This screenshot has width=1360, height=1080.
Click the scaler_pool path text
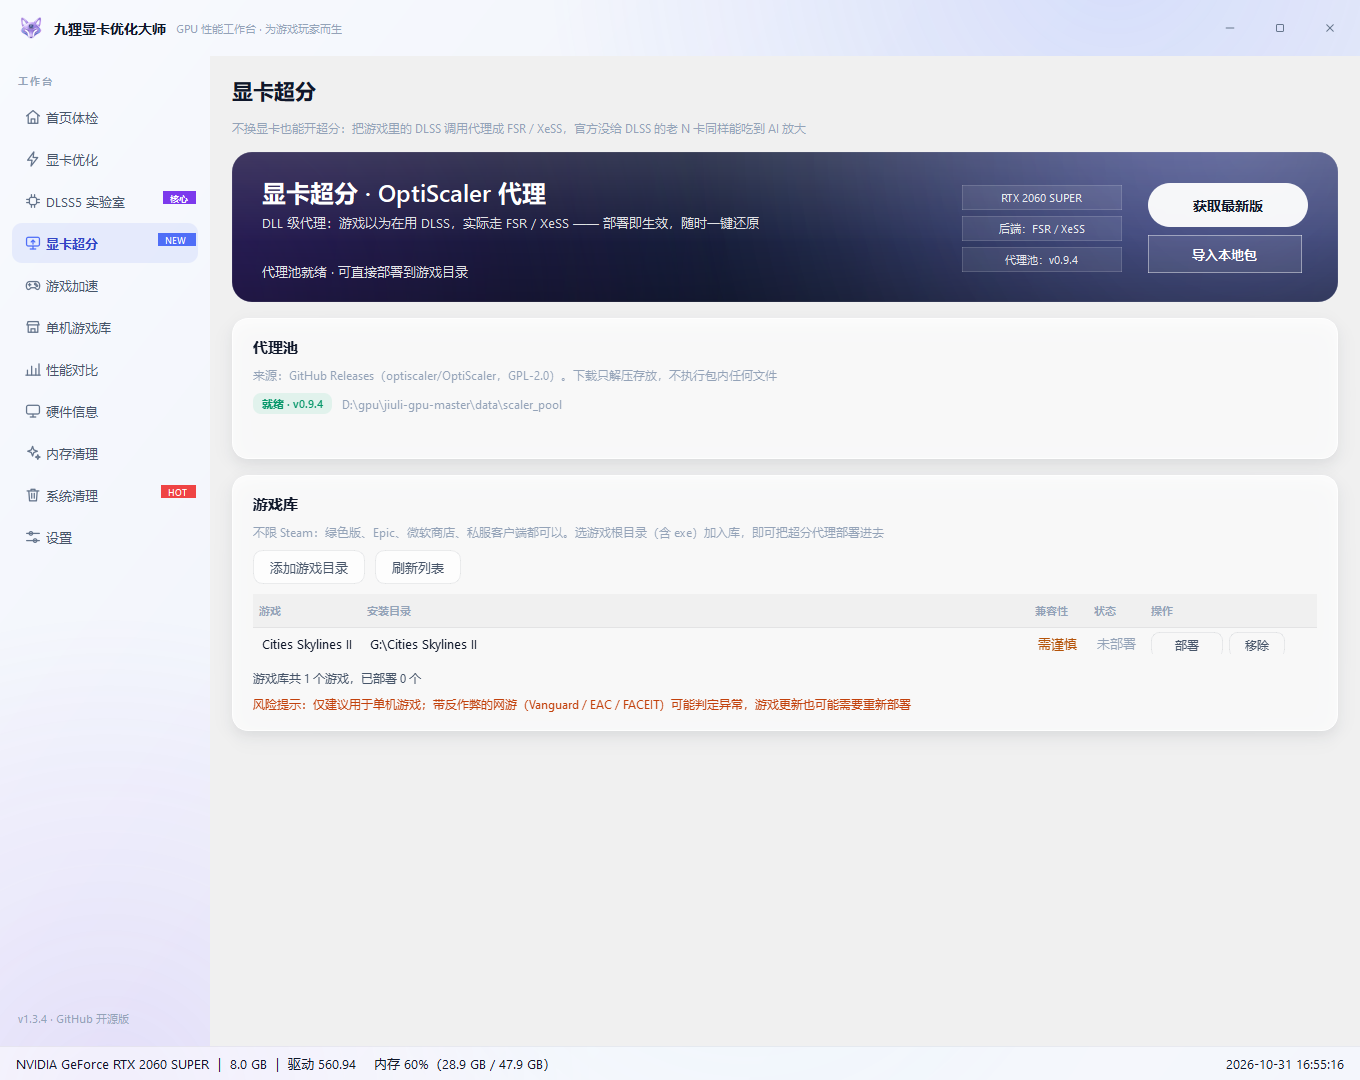(x=452, y=405)
